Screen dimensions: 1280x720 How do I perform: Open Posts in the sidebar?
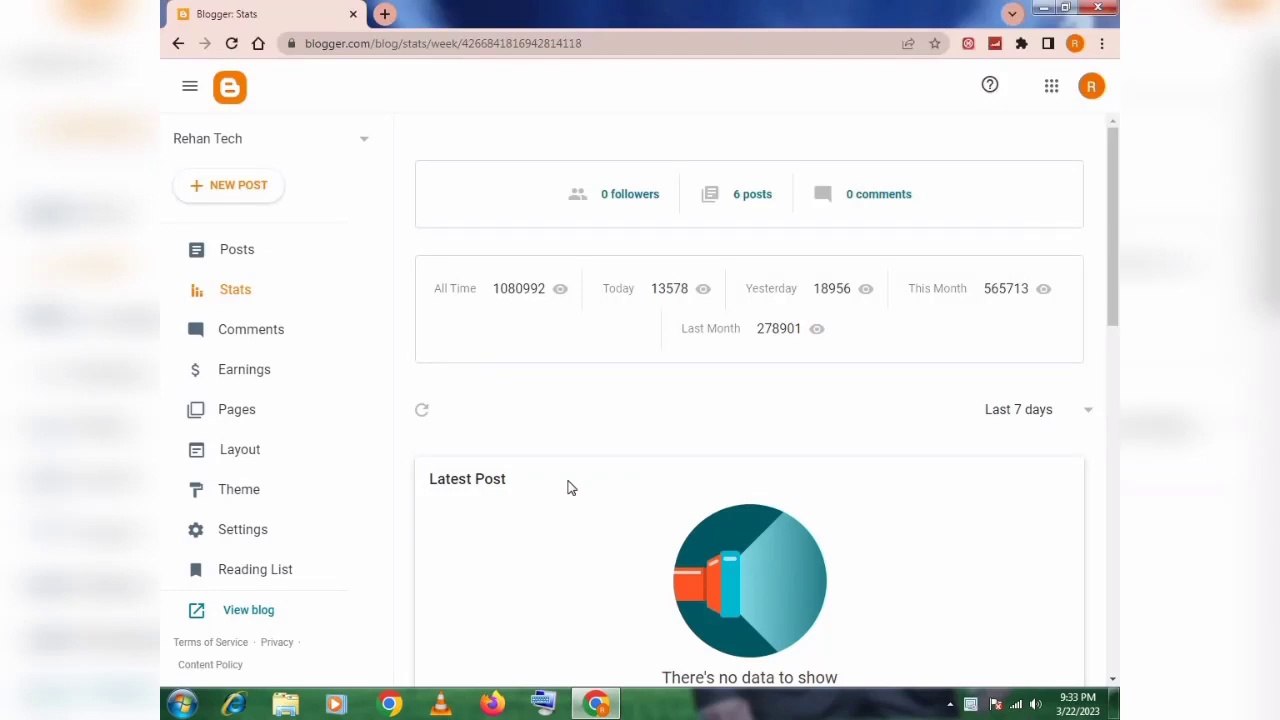click(x=237, y=249)
